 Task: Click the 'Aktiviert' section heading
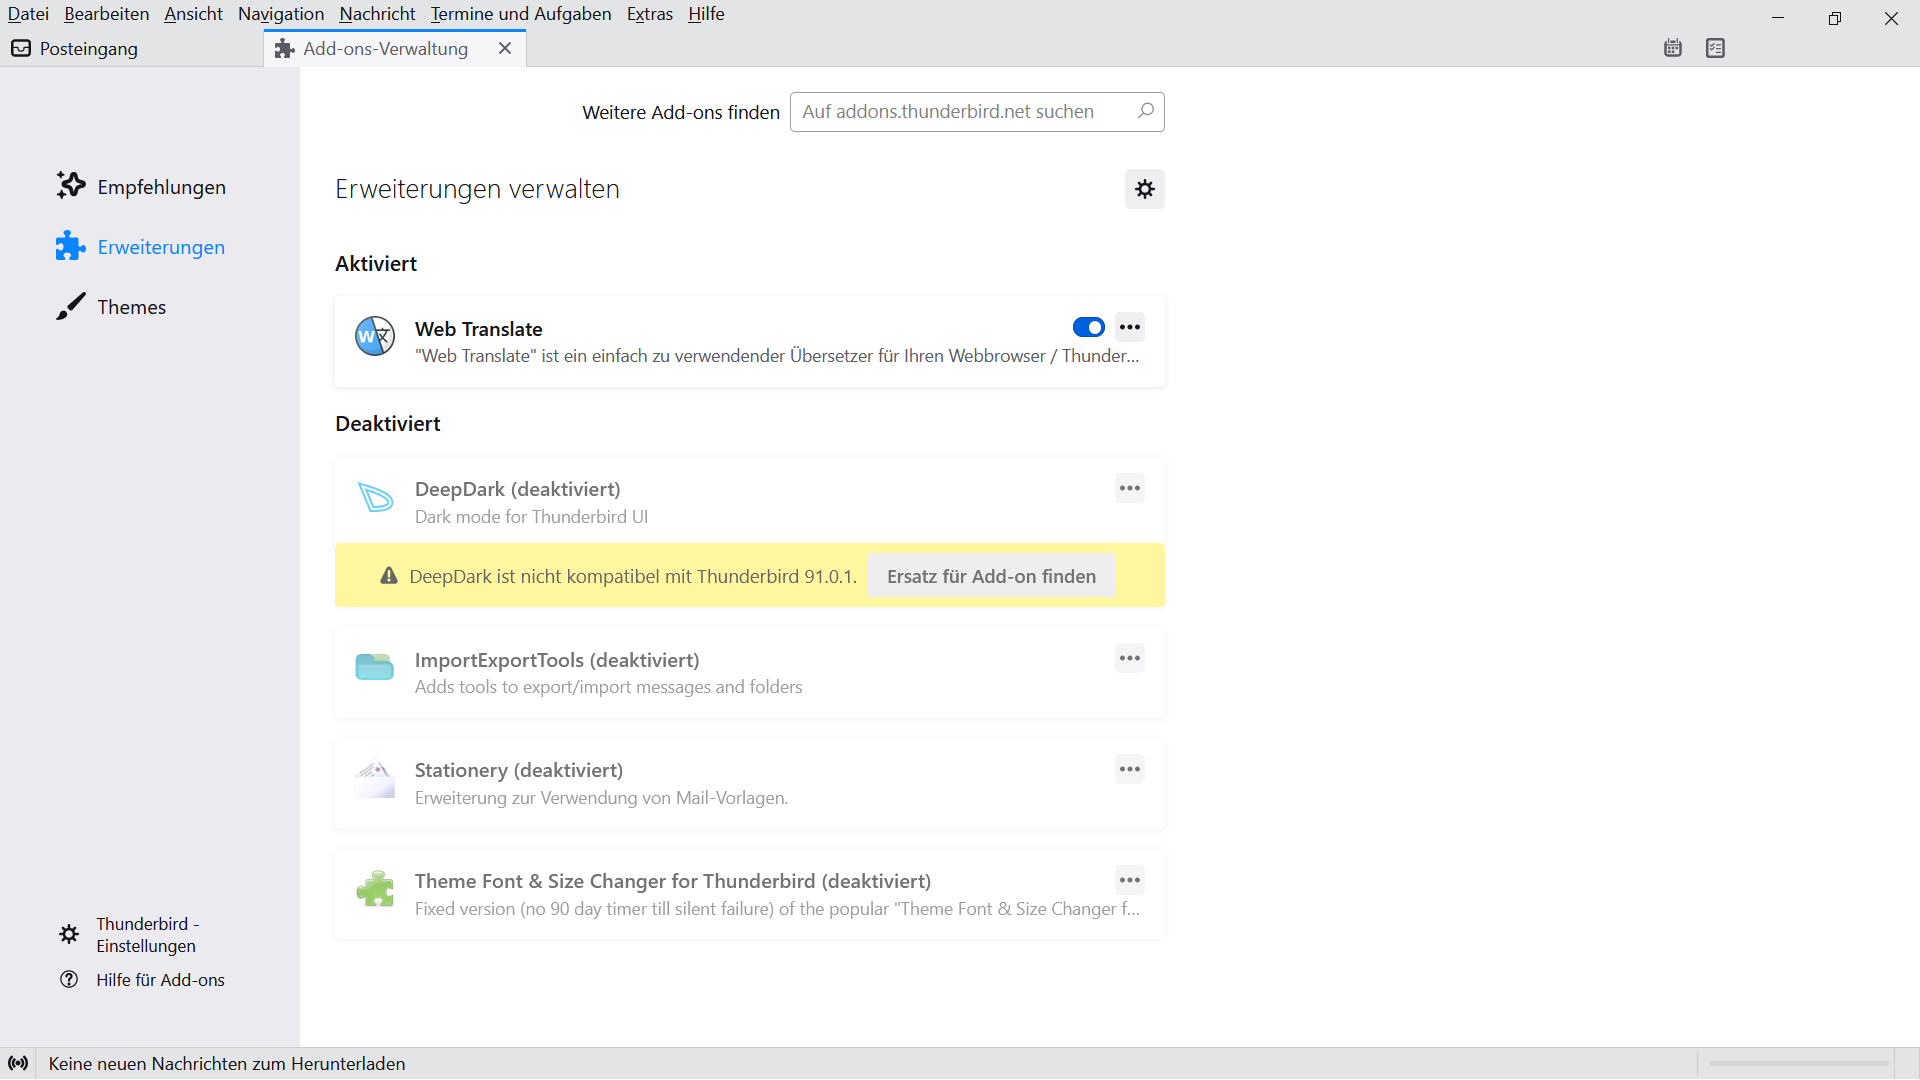[376, 264]
